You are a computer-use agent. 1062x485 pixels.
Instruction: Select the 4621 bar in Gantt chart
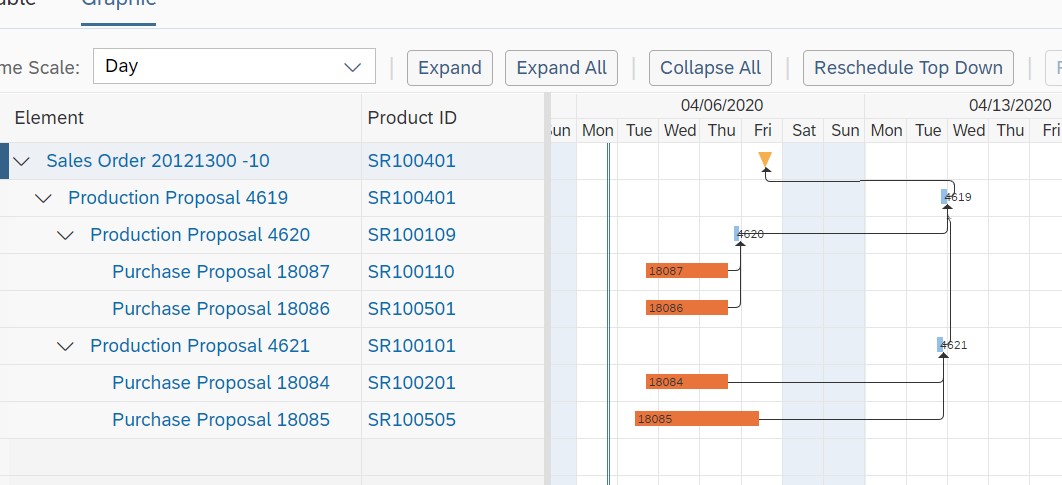(940, 345)
